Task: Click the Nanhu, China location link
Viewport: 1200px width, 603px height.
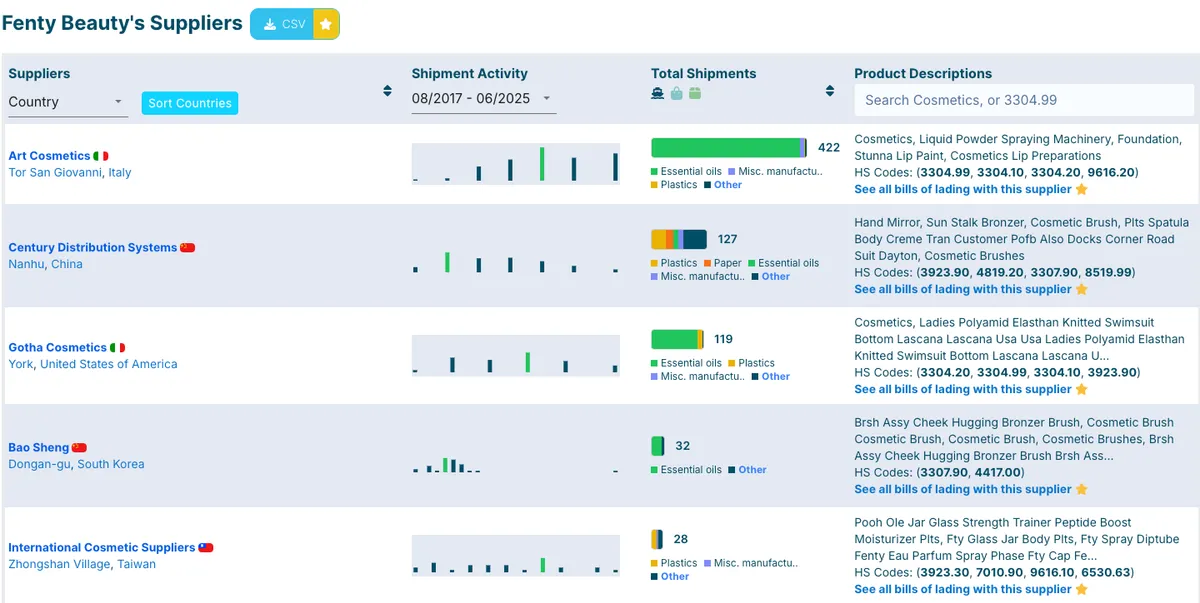Action: [45, 264]
